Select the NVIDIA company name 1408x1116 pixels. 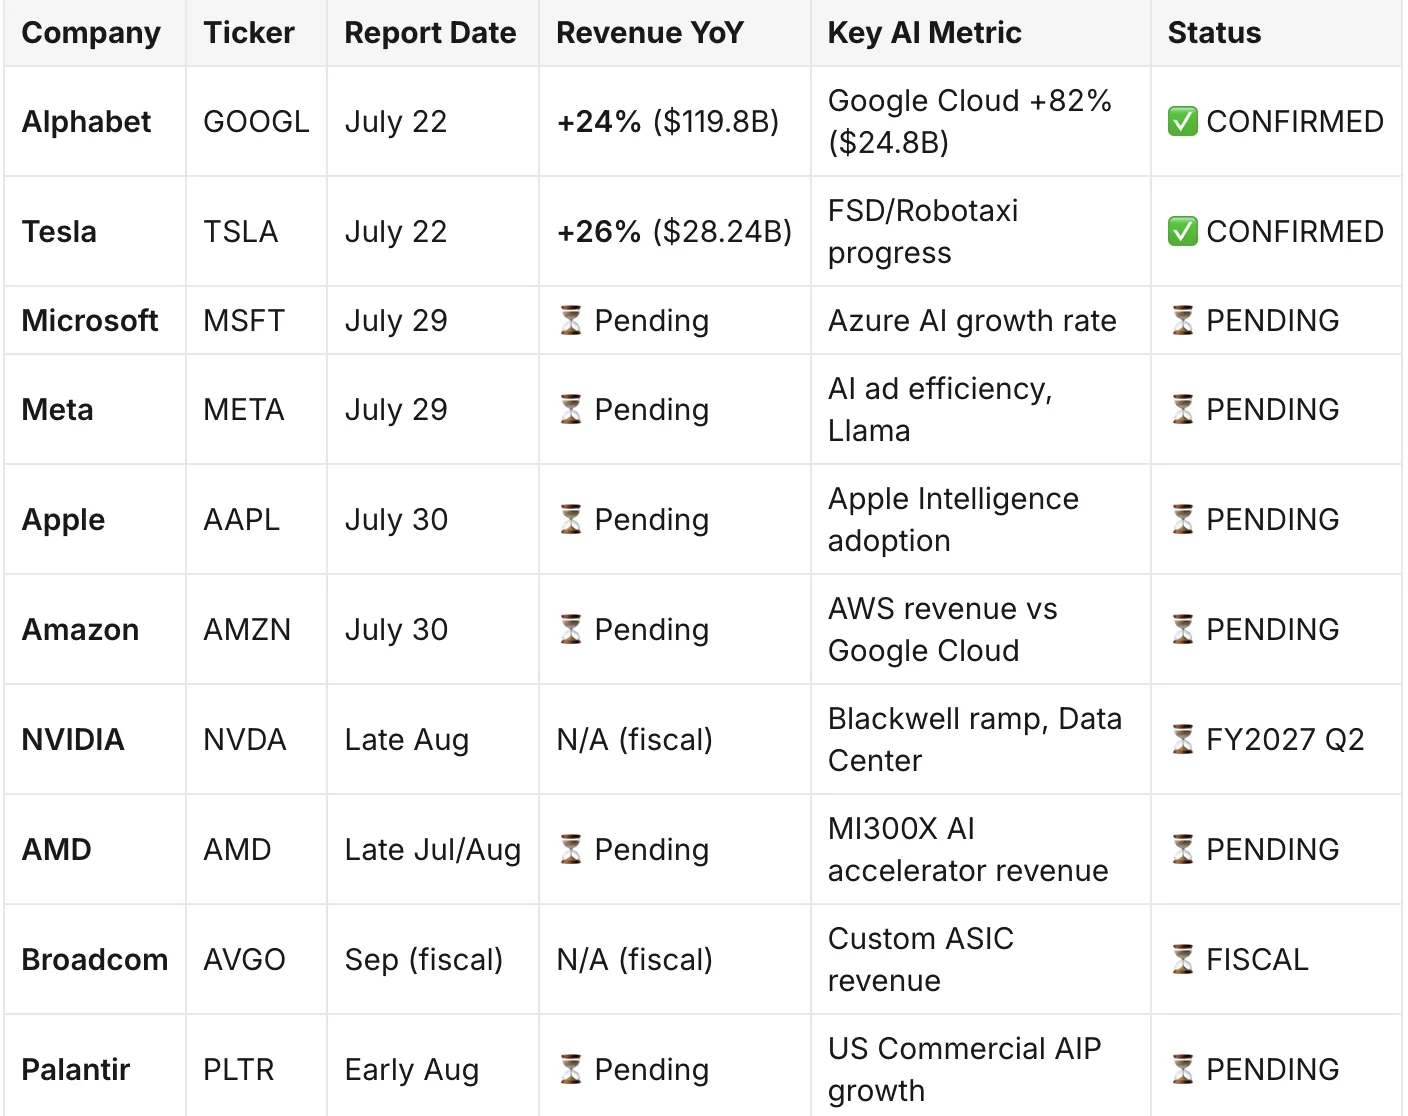(73, 740)
